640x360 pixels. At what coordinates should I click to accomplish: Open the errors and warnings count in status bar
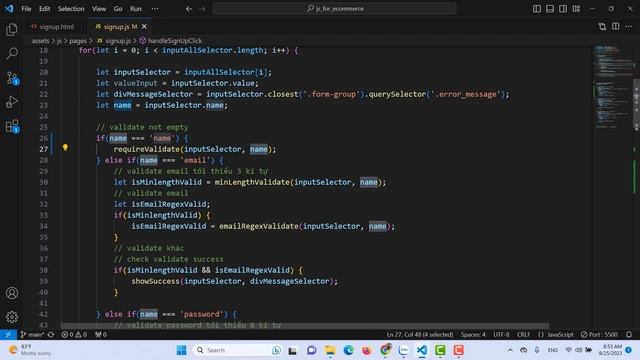(x=74, y=334)
